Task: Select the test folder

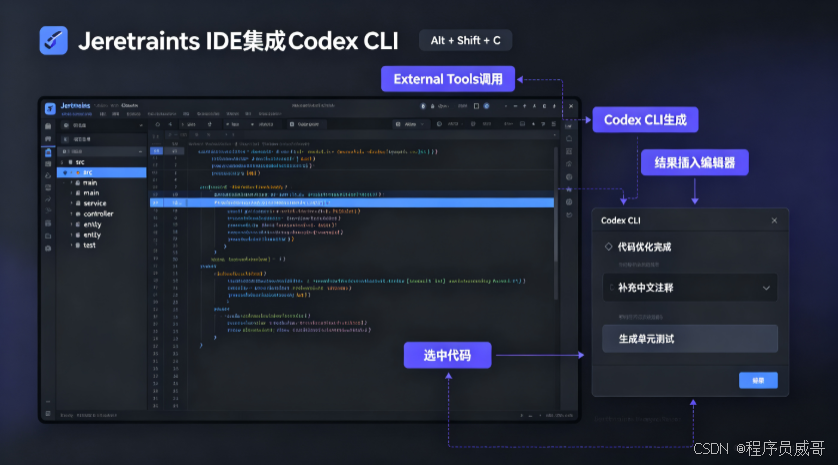Action: (89, 245)
